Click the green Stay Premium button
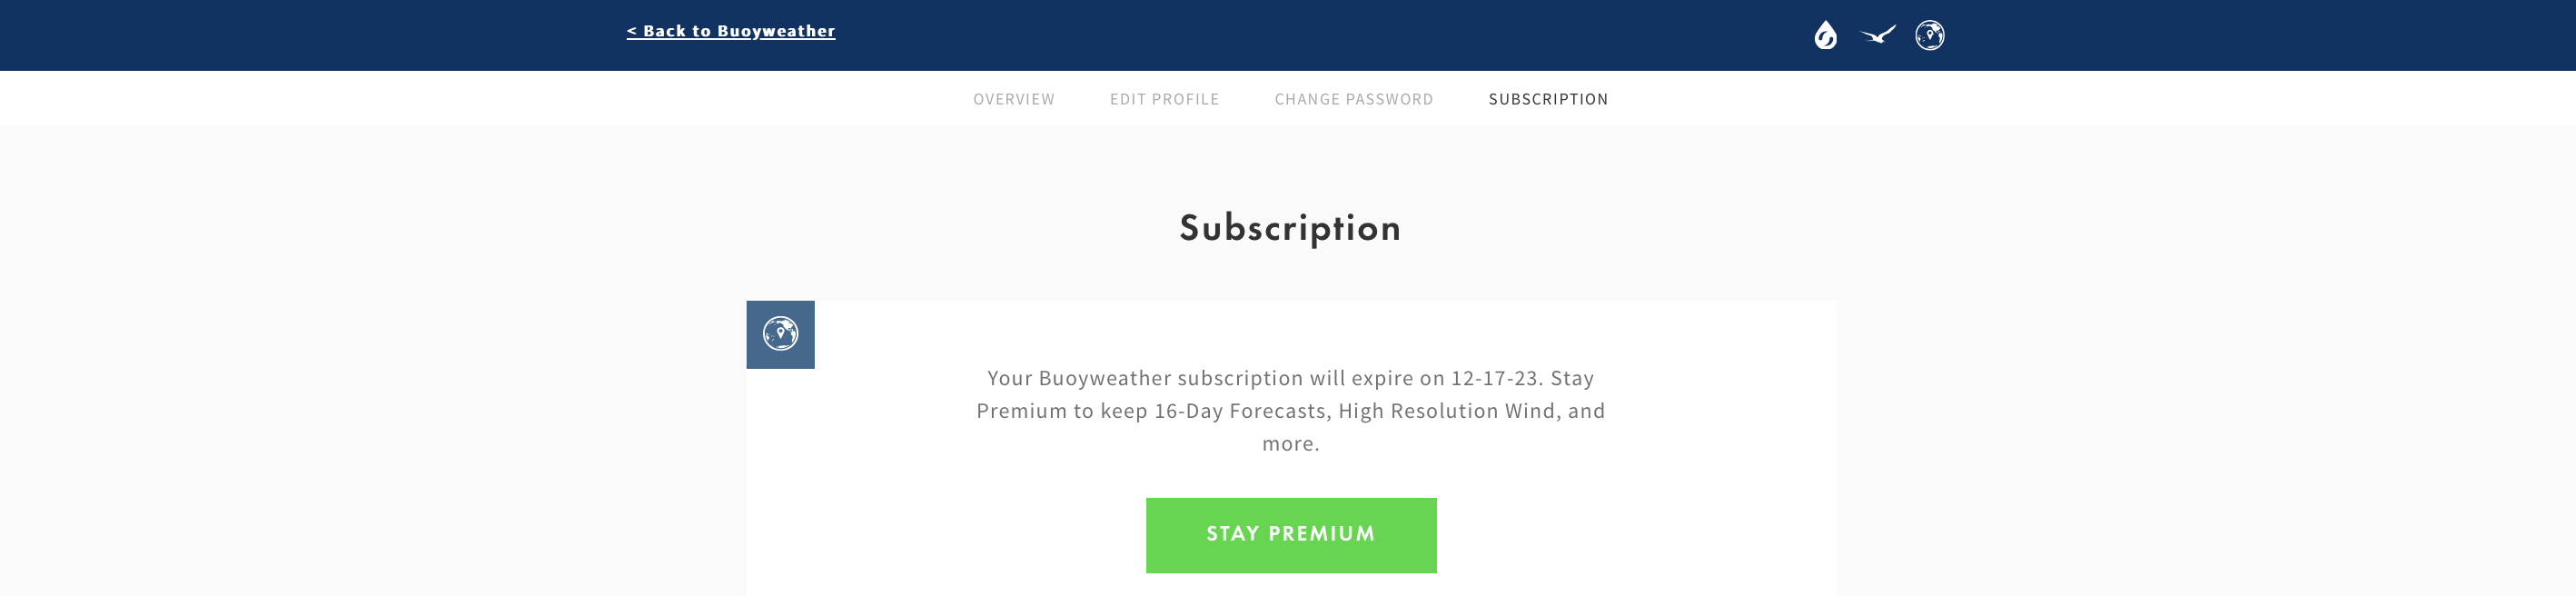Image resolution: width=2576 pixels, height=596 pixels. 1291,535
